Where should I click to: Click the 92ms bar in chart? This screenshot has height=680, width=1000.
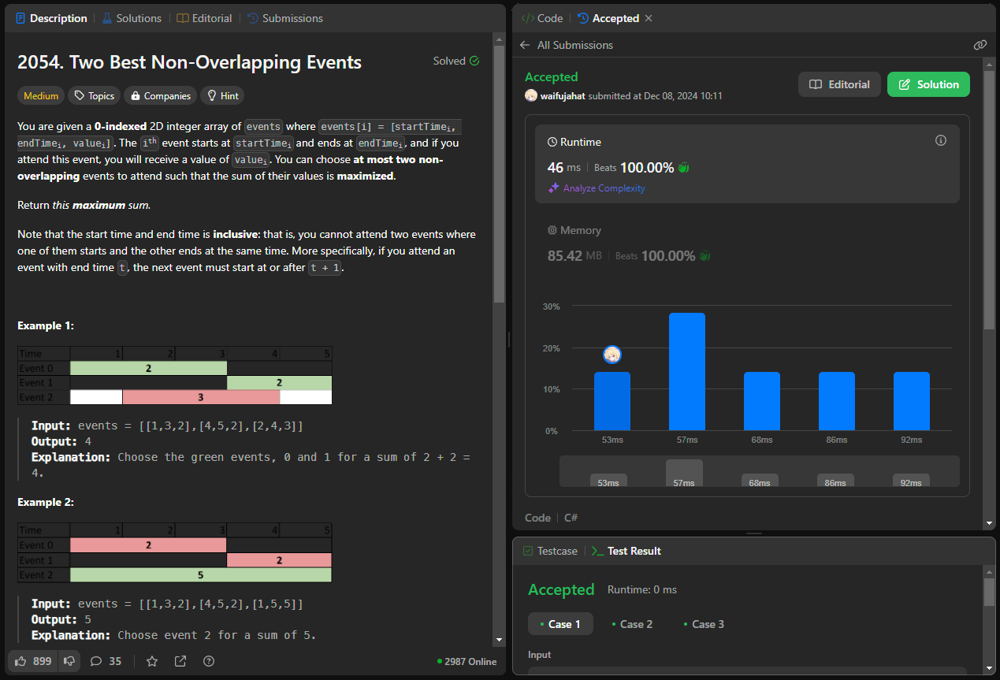(911, 401)
